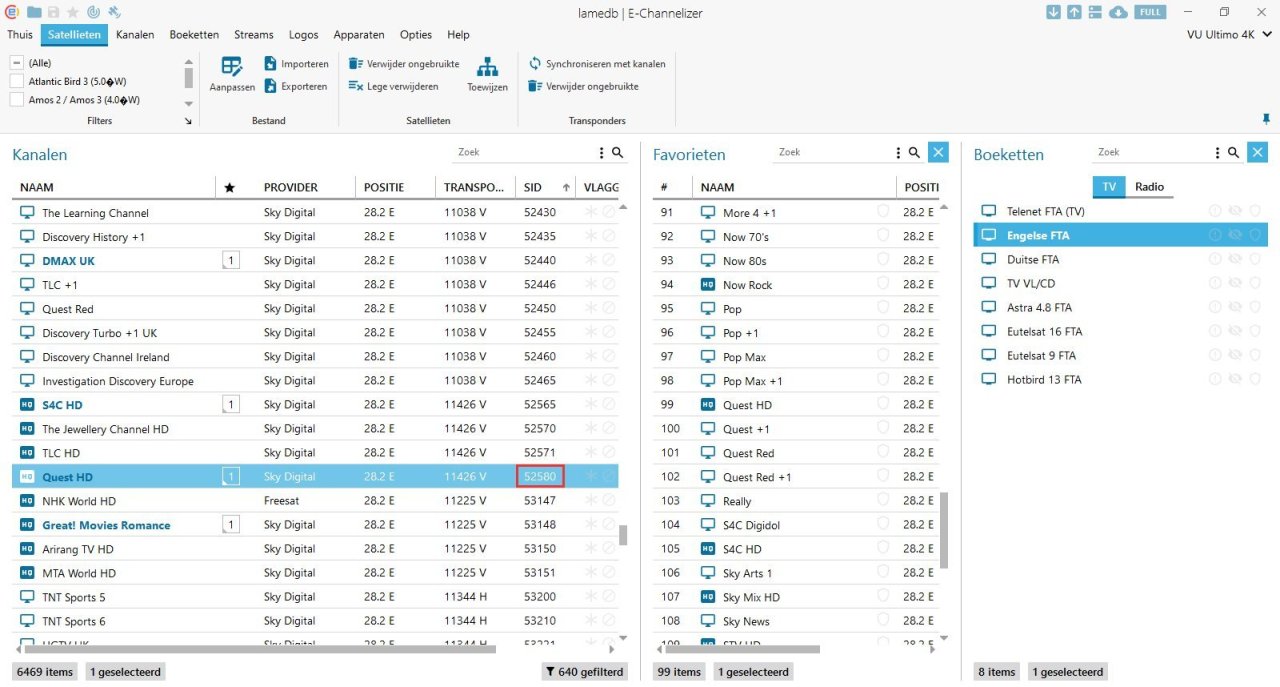Toggle the hidden eye icon for Duitse FTA
The height and width of the screenshot is (687, 1280).
click(x=1235, y=260)
